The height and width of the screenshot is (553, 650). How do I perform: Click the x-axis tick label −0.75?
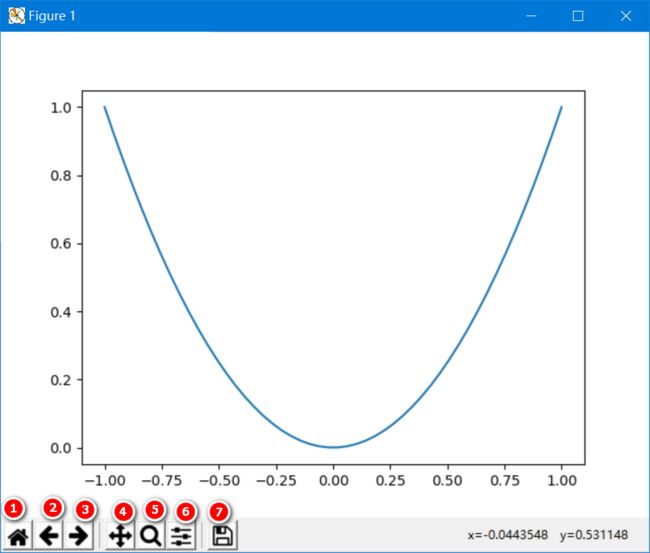(162, 481)
